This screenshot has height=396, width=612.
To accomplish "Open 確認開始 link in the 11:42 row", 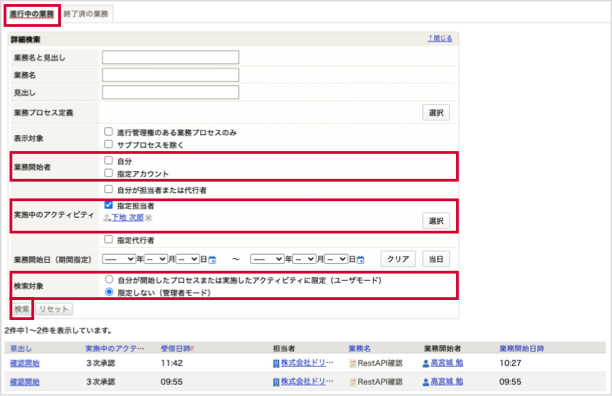I will pos(25,364).
